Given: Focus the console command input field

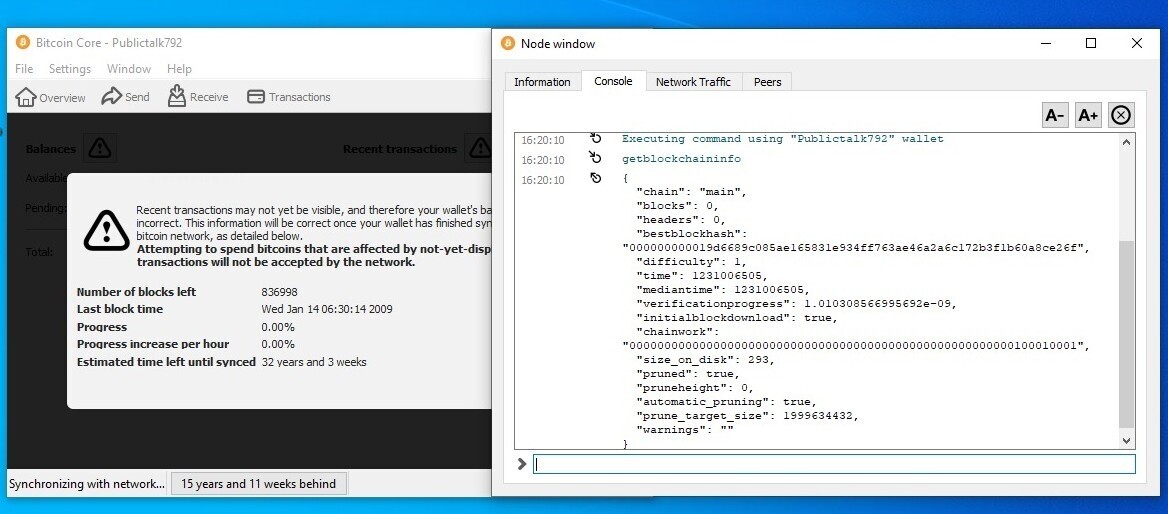Looking at the screenshot, I should 834,464.
